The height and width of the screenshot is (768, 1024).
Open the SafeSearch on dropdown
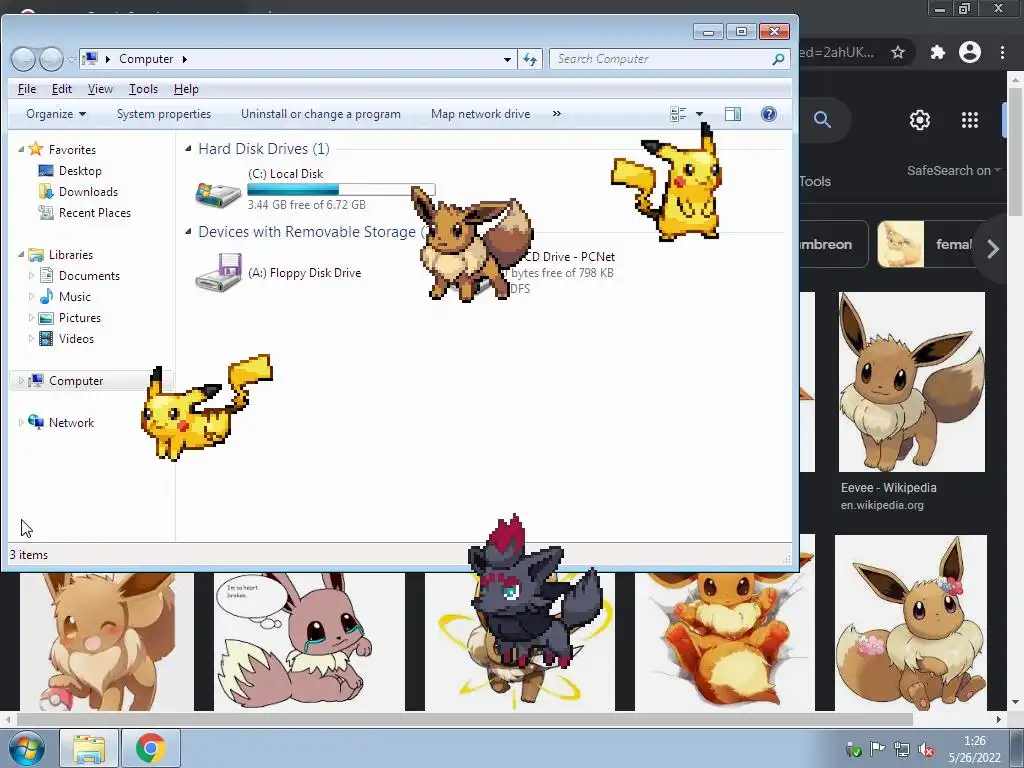point(953,171)
